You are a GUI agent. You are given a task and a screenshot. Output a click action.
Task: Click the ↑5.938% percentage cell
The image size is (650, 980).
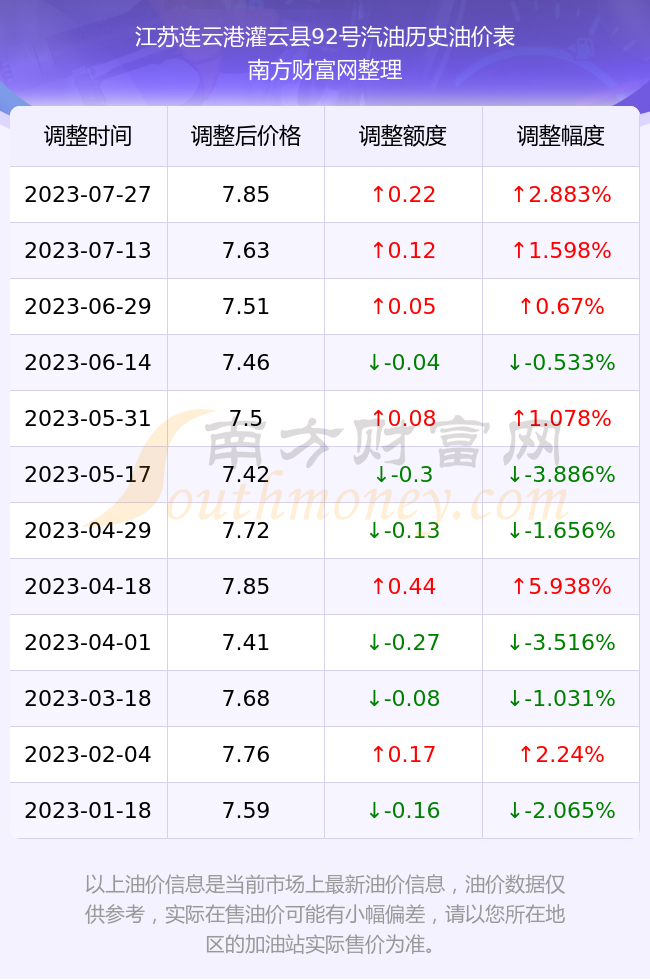click(561, 586)
